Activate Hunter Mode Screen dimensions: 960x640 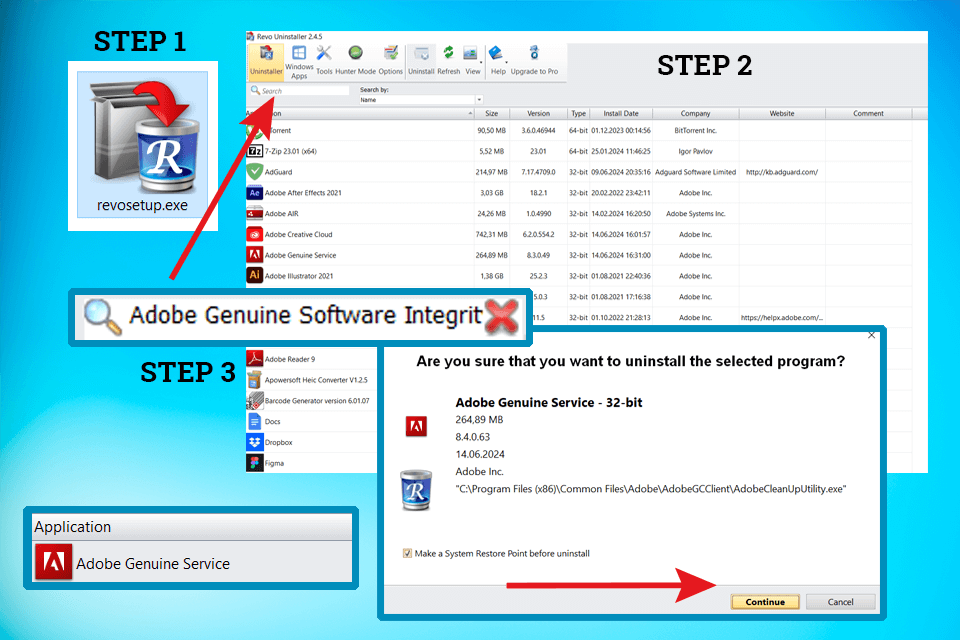[x=355, y=61]
